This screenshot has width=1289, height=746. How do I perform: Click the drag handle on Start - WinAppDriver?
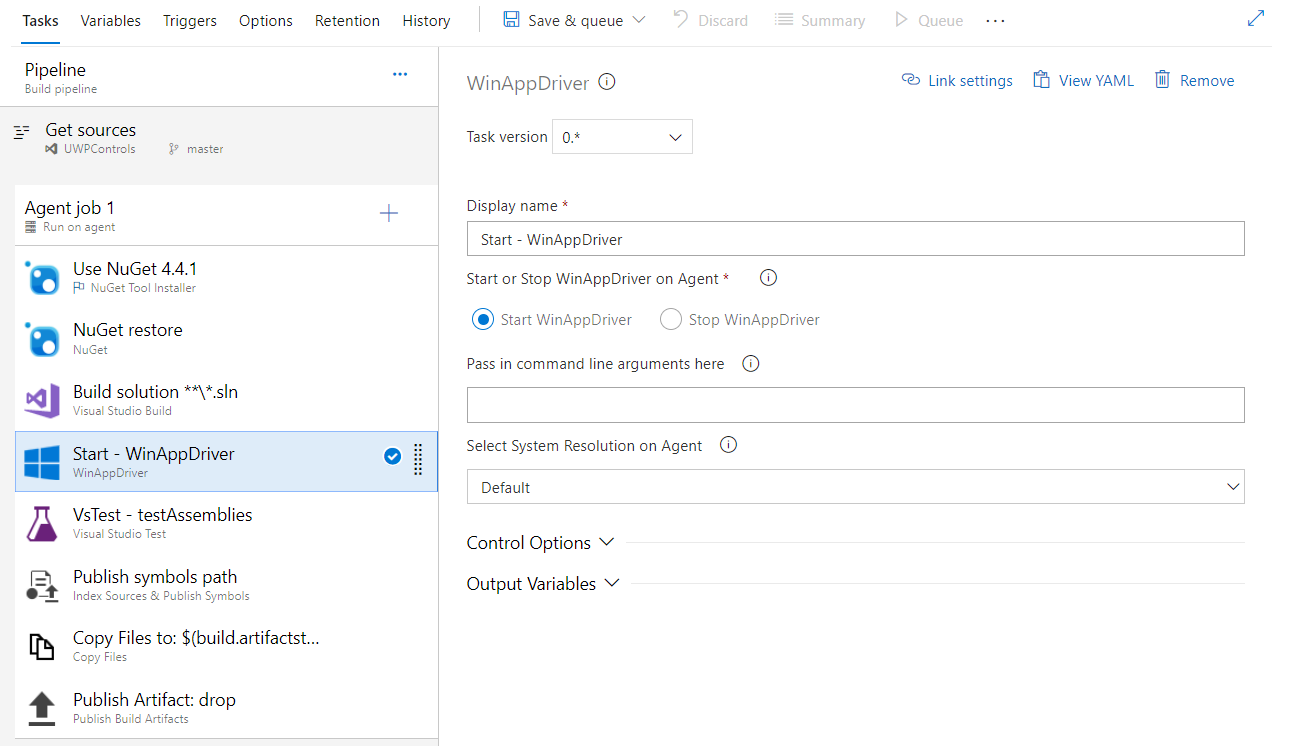pos(418,459)
